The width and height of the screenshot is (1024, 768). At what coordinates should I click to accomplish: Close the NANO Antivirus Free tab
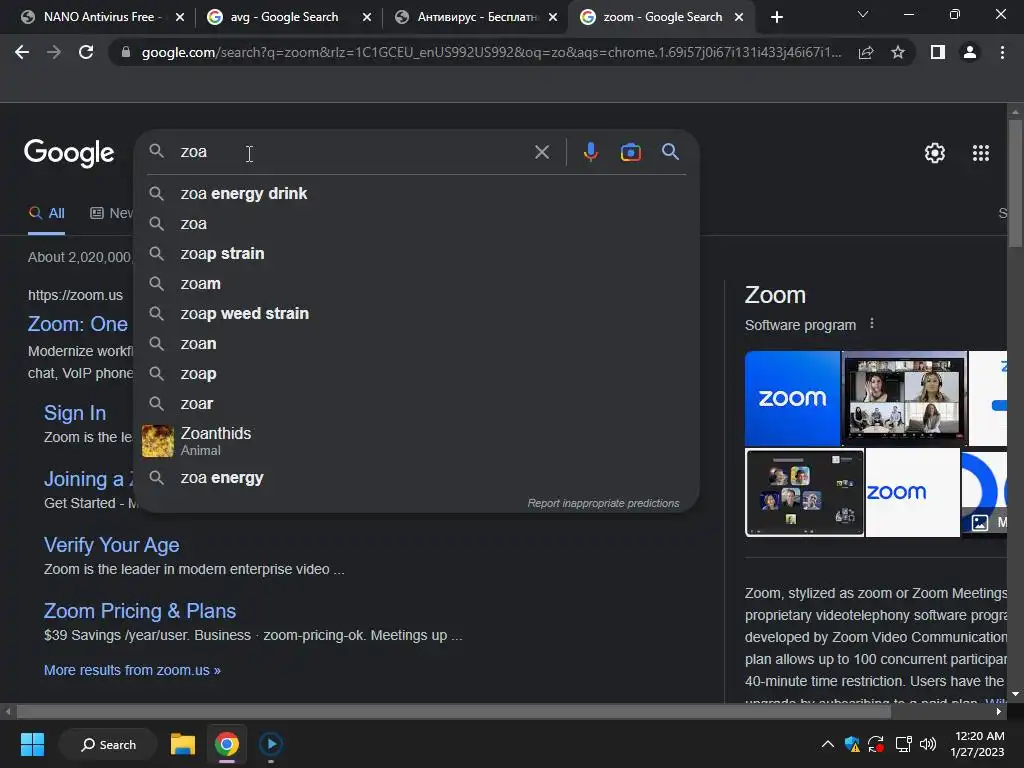tap(180, 17)
